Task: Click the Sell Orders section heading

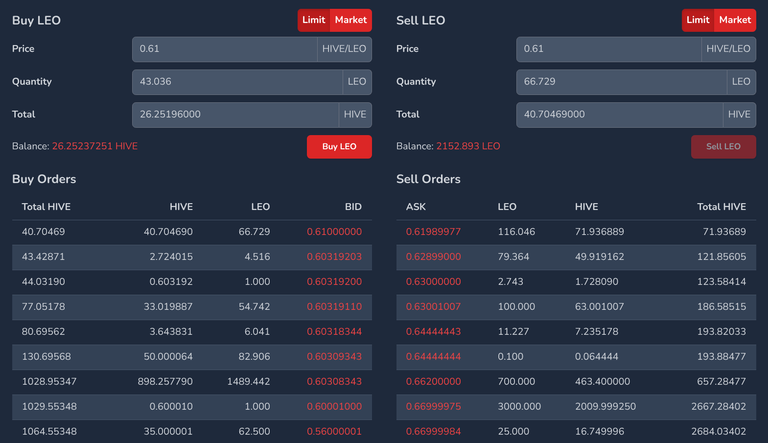Action: click(x=428, y=179)
